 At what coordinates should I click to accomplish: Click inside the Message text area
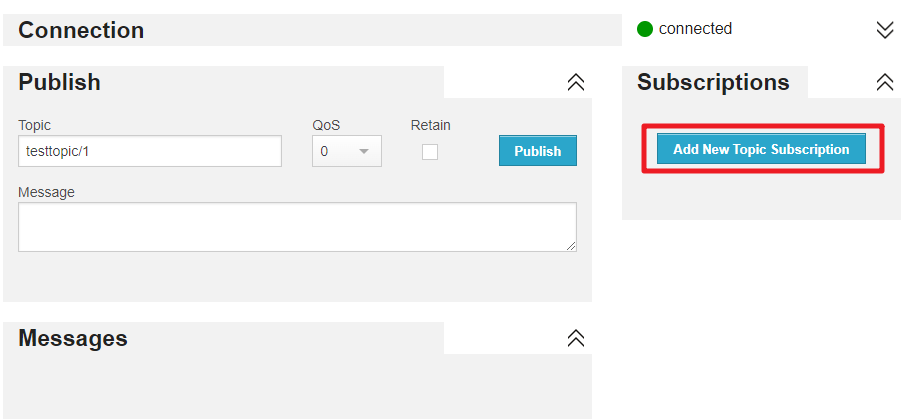pos(297,227)
